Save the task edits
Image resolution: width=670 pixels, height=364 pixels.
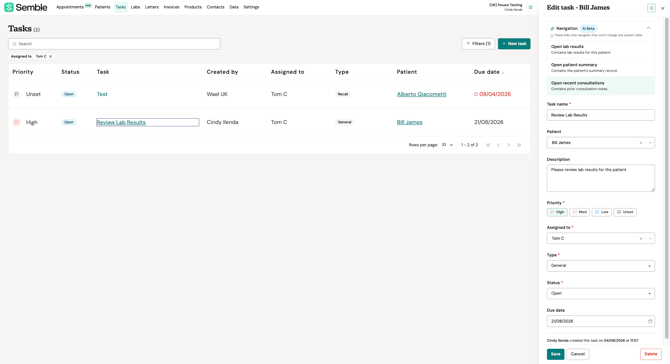click(x=555, y=354)
